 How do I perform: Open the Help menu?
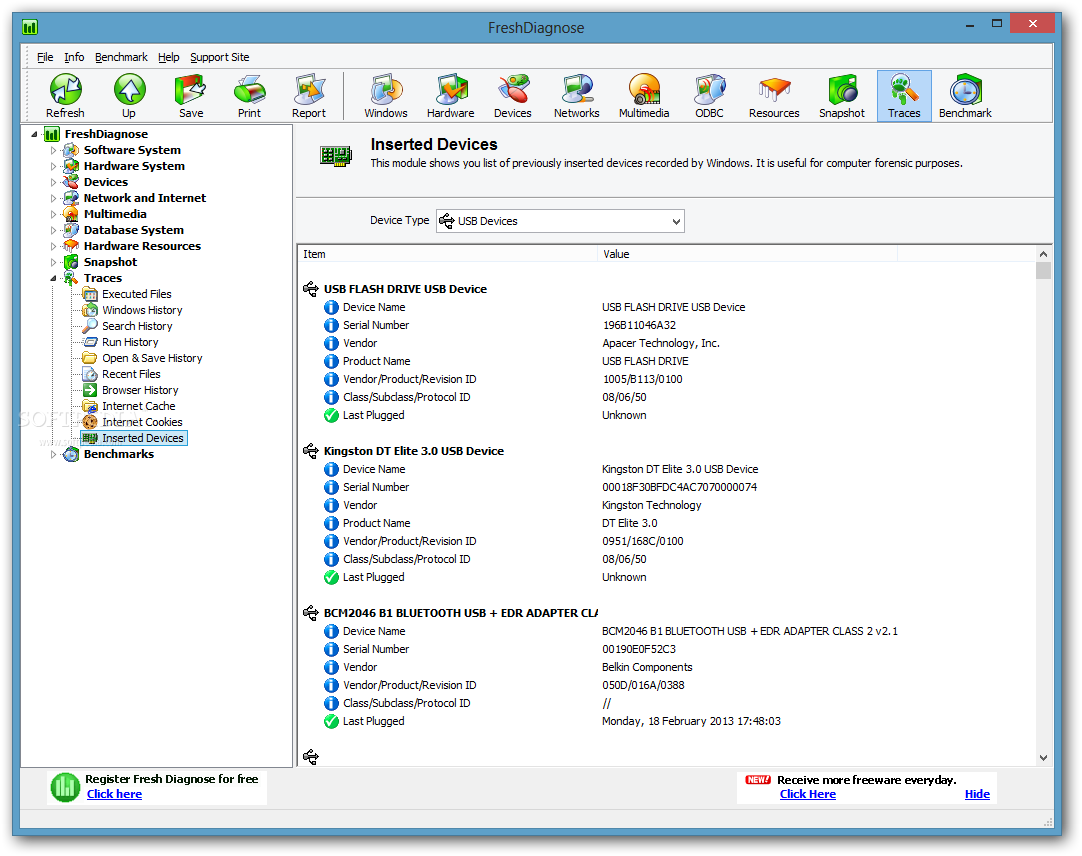click(x=168, y=57)
